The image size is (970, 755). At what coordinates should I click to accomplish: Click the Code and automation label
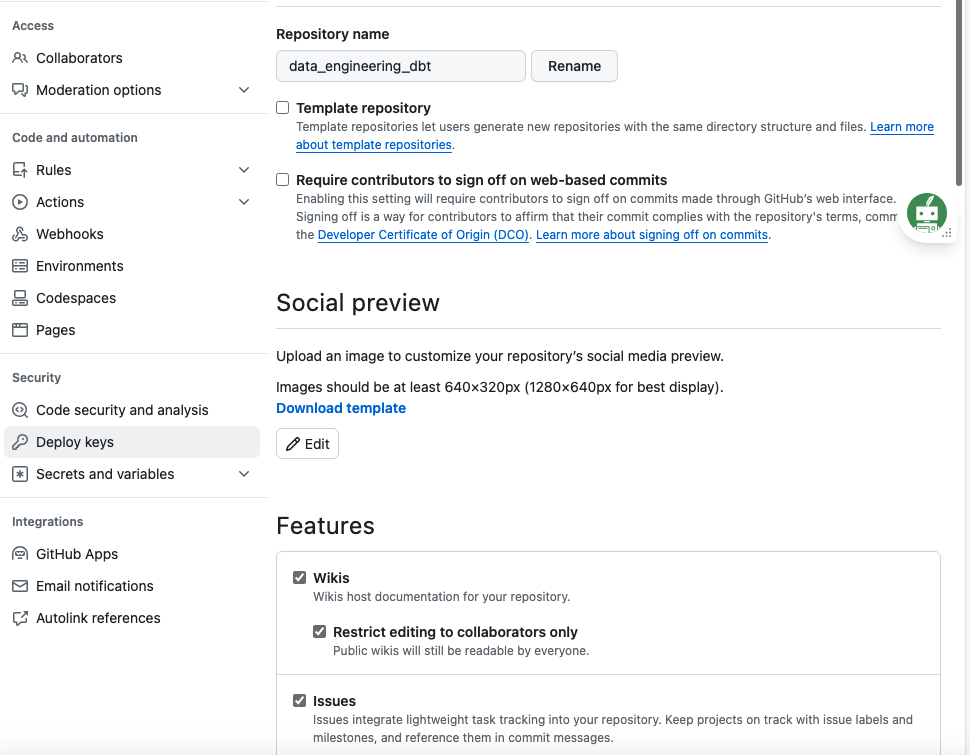click(x=75, y=138)
